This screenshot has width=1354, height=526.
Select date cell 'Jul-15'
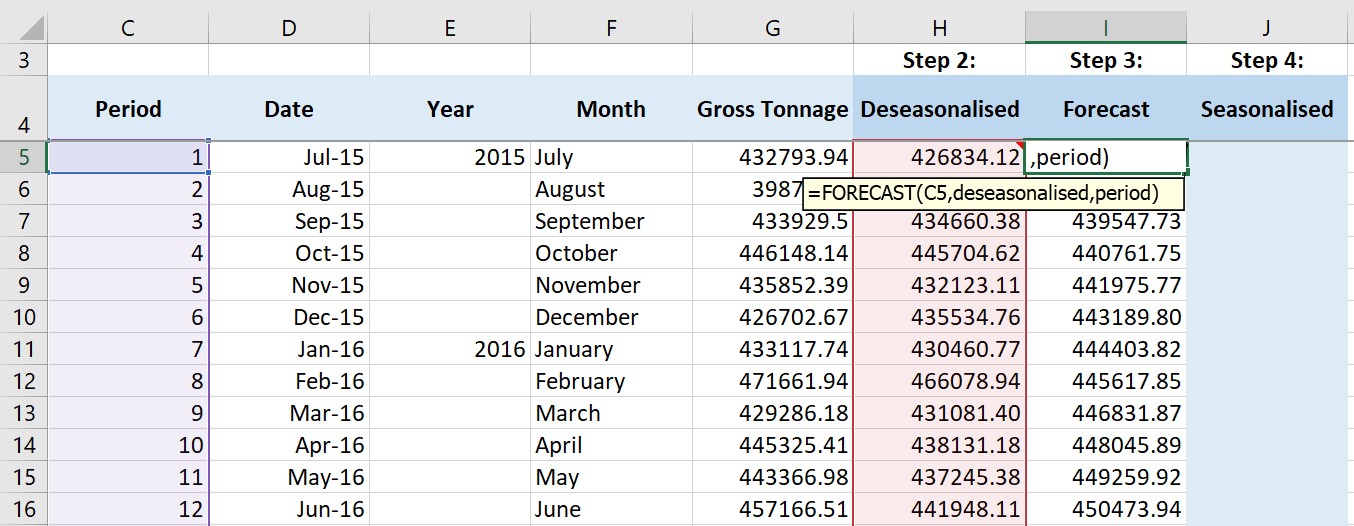(x=289, y=157)
